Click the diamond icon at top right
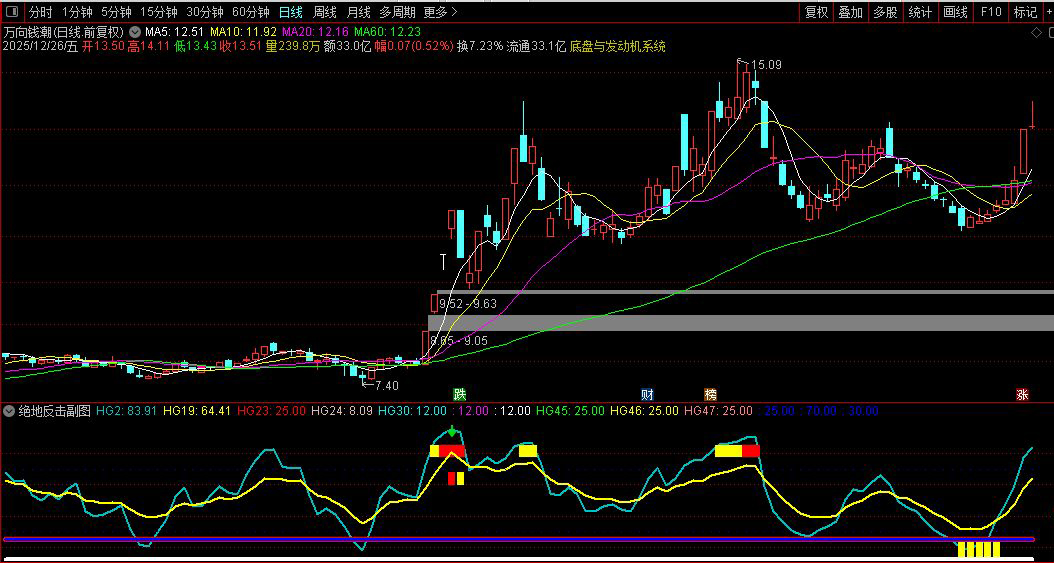The image size is (1054, 563). click(x=1036, y=32)
